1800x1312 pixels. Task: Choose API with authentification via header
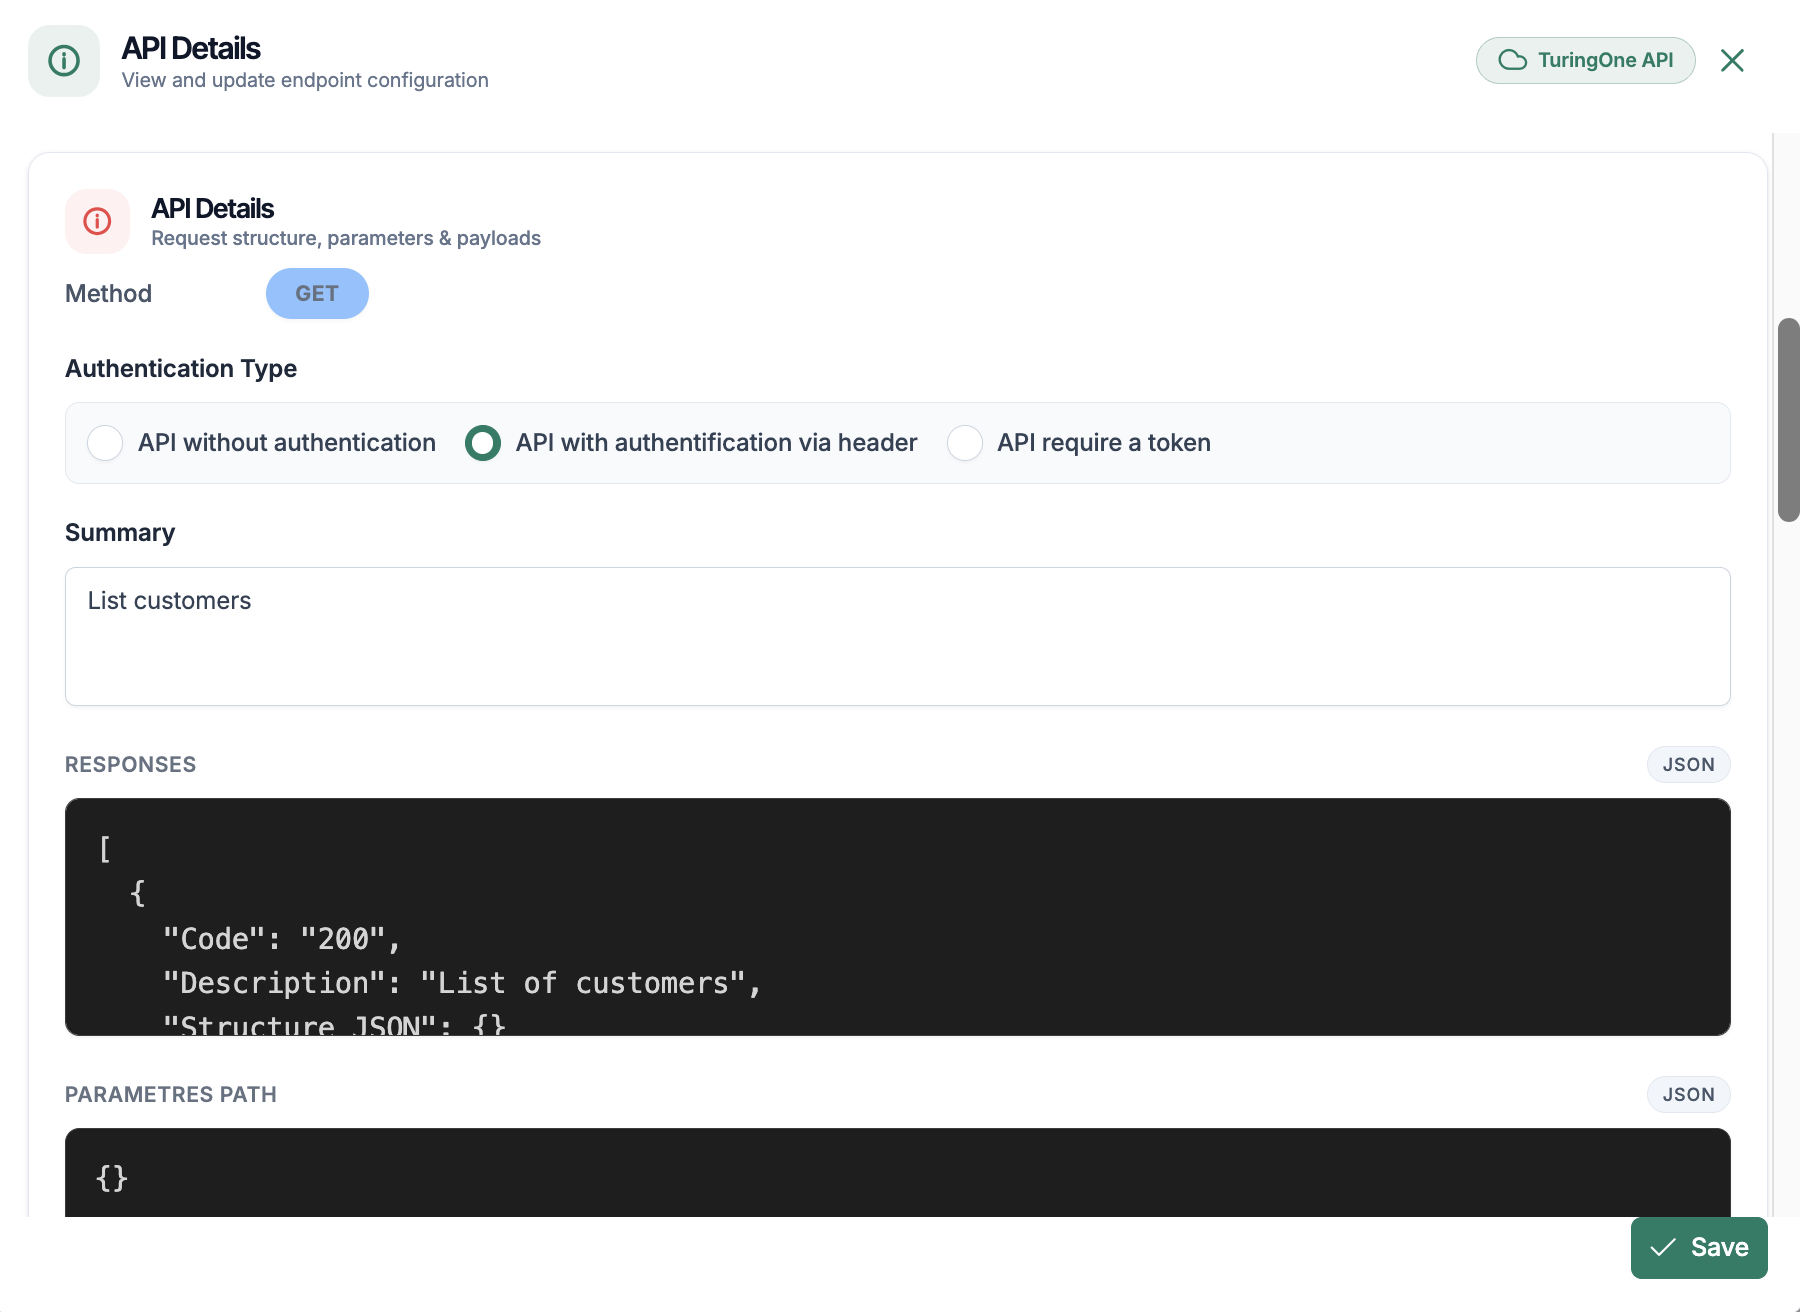tap(483, 443)
